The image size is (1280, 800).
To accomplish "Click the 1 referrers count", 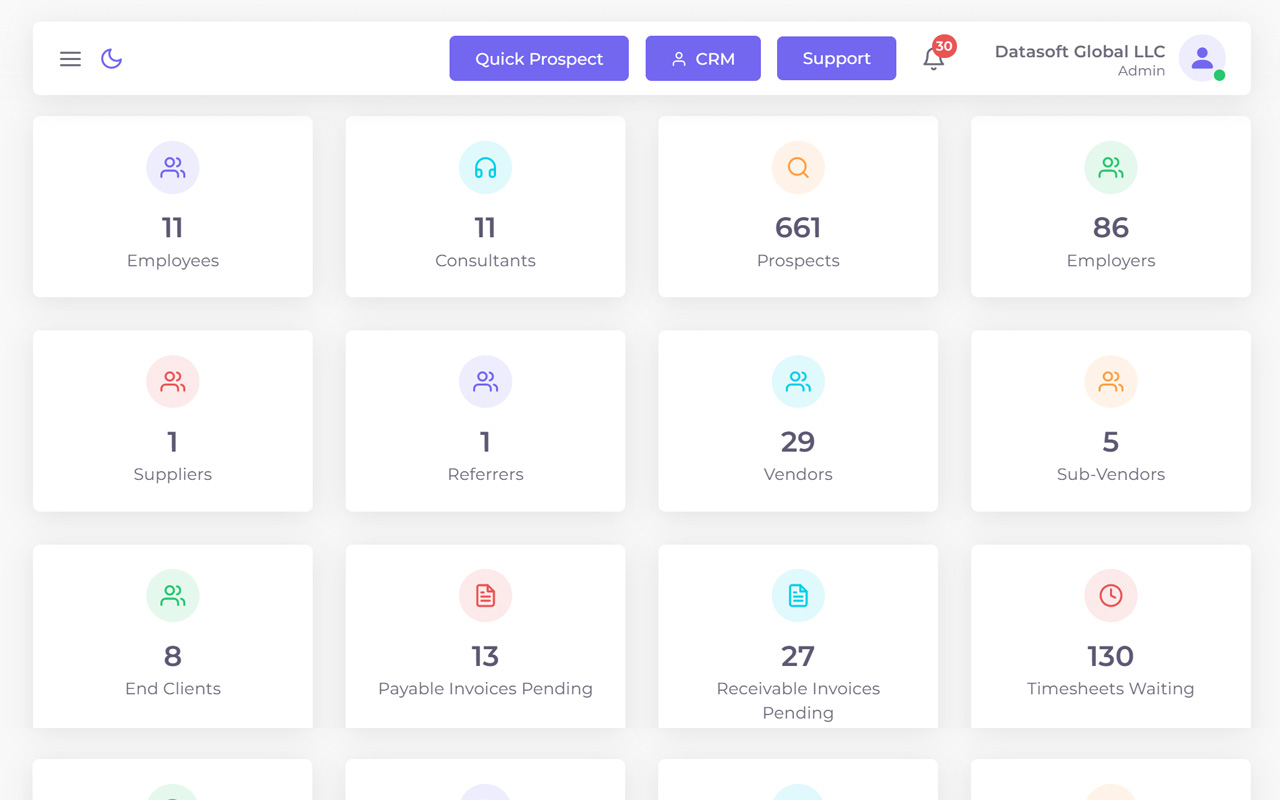I will click(485, 442).
